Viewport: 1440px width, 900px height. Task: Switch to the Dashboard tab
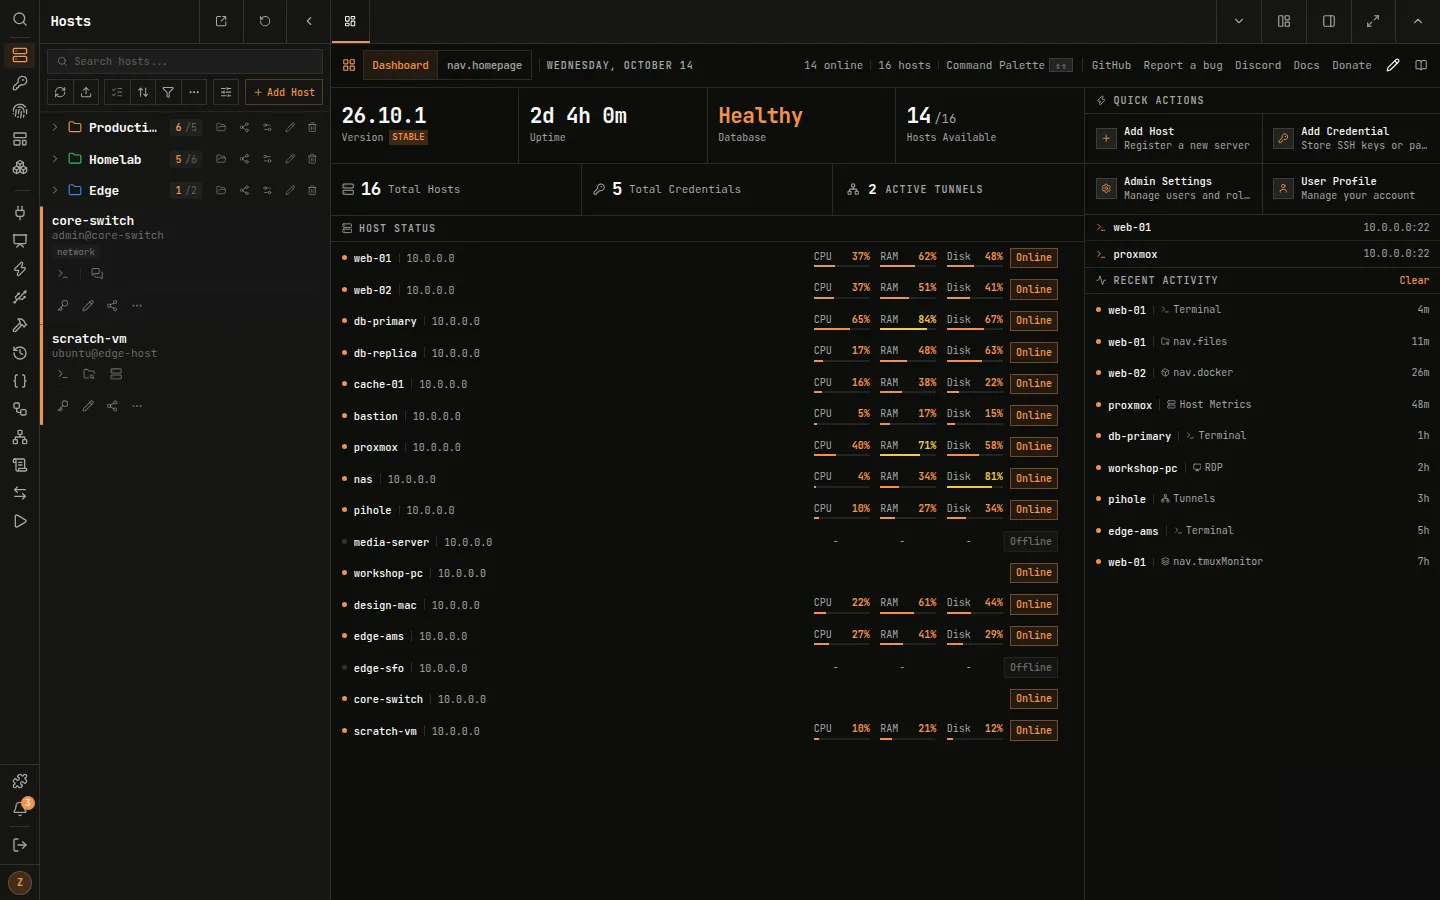[400, 65]
